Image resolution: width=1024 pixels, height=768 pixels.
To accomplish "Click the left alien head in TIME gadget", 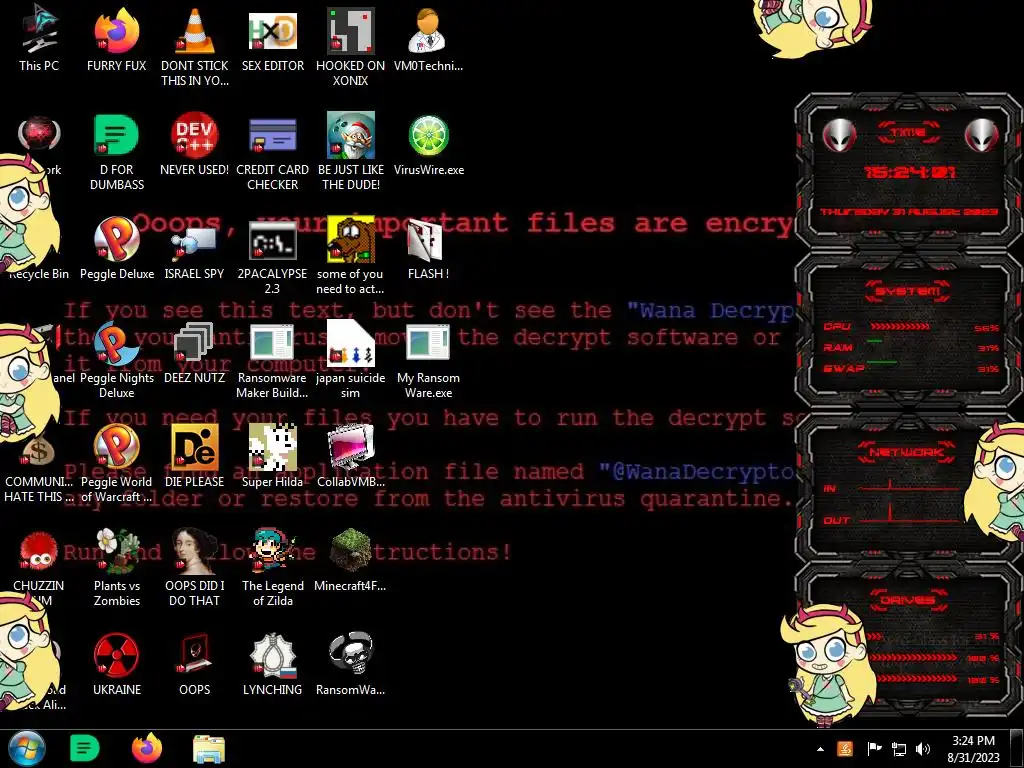I will tap(839, 135).
